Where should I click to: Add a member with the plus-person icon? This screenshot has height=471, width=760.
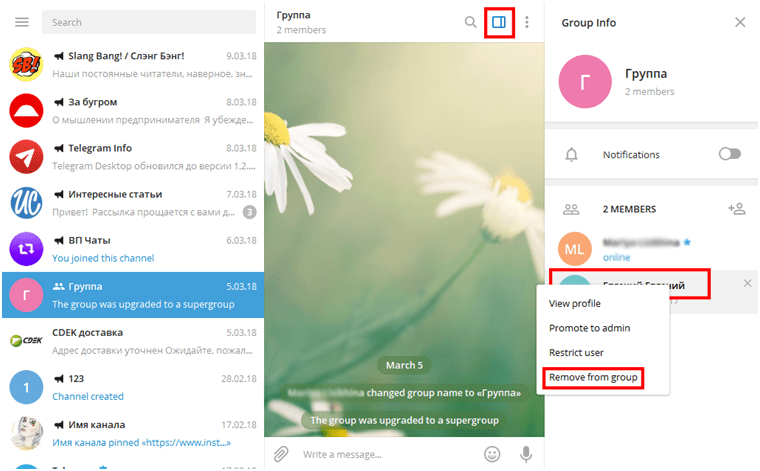point(737,209)
